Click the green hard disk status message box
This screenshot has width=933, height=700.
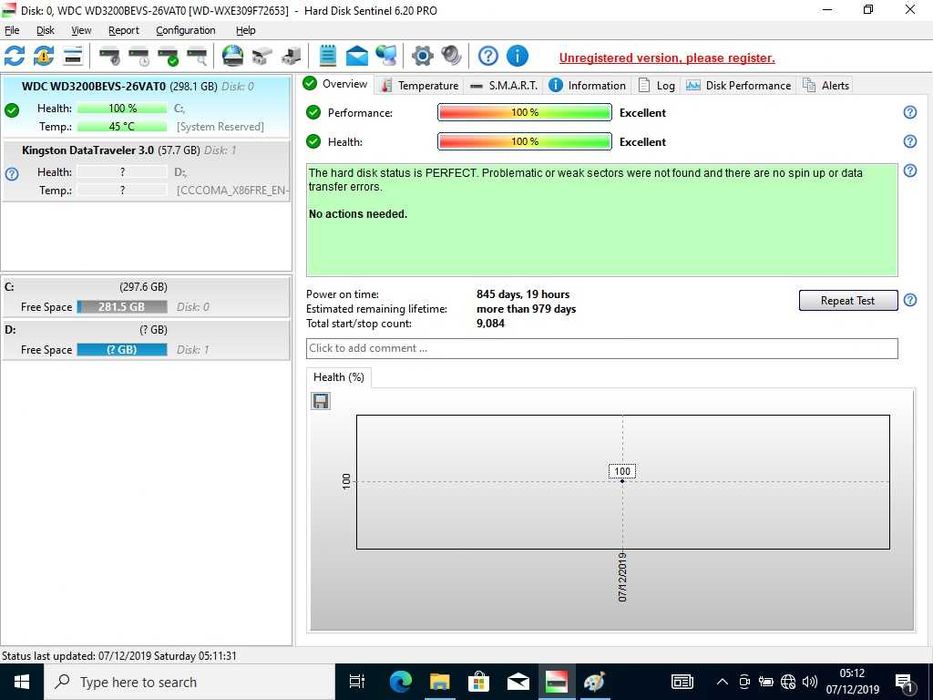point(602,220)
